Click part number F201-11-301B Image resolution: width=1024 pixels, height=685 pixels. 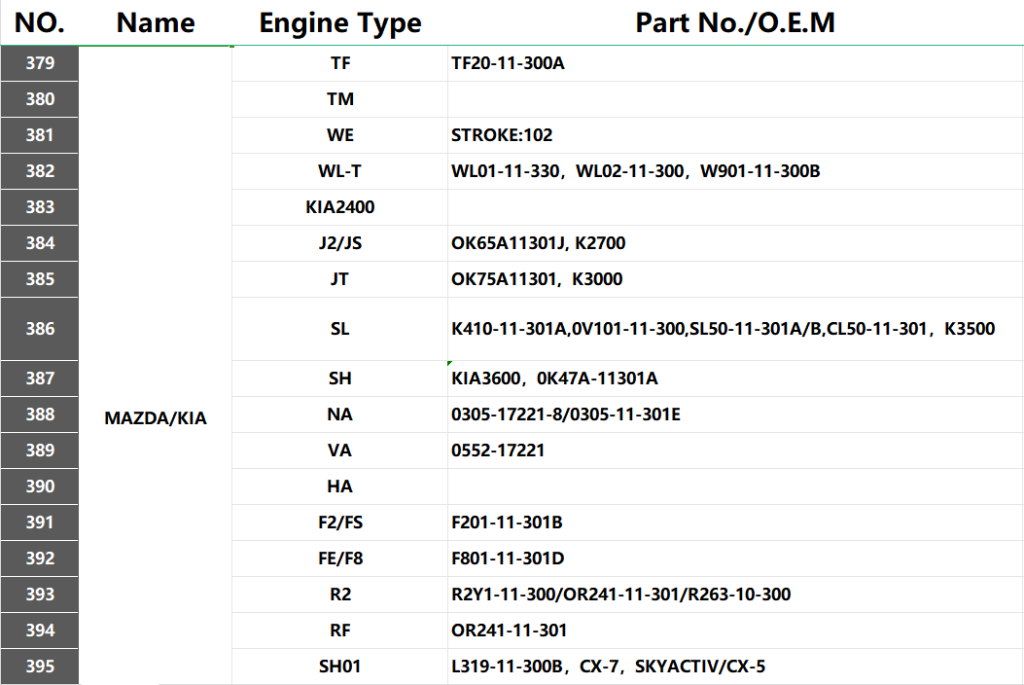pyautogui.click(x=735, y=522)
